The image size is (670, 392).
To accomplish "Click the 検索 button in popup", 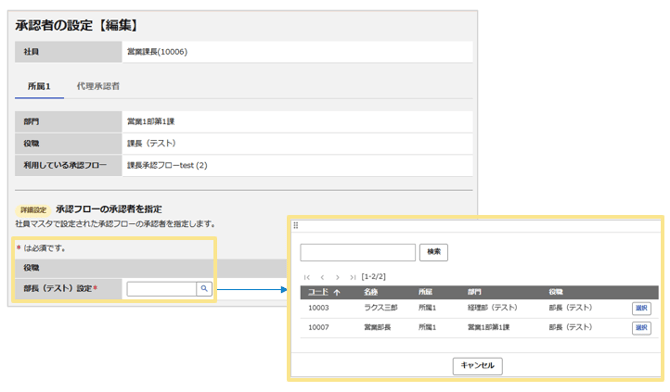I will 433,252.
